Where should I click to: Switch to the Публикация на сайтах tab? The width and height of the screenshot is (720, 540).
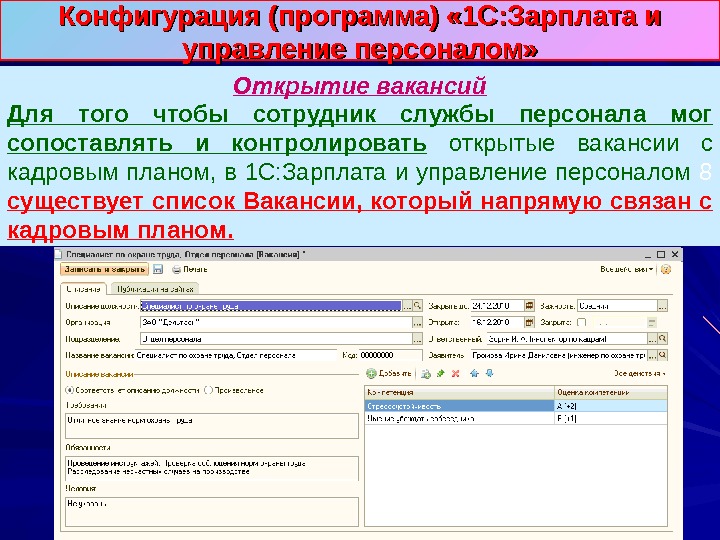point(155,289)
